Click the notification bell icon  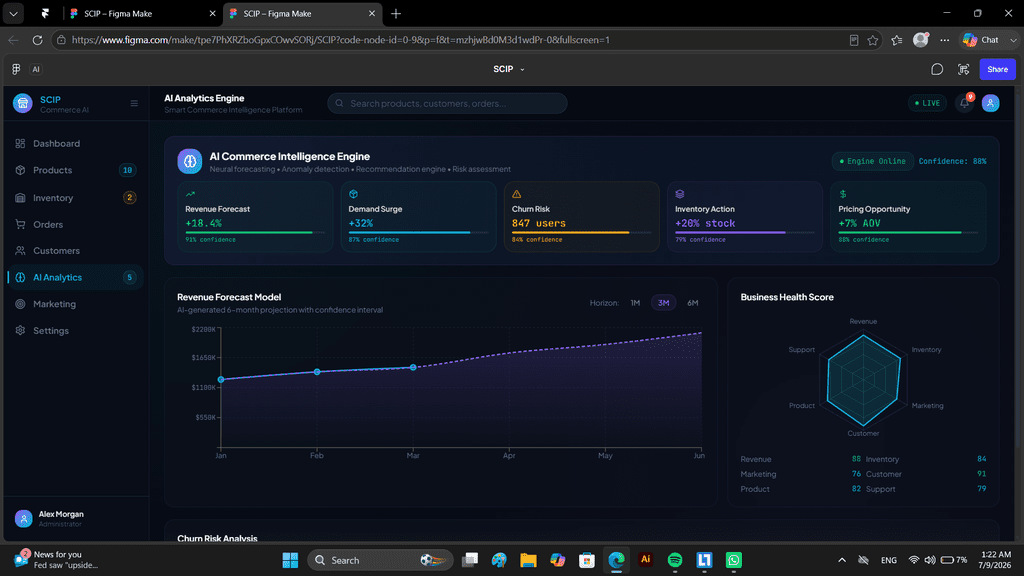[965, 103]
